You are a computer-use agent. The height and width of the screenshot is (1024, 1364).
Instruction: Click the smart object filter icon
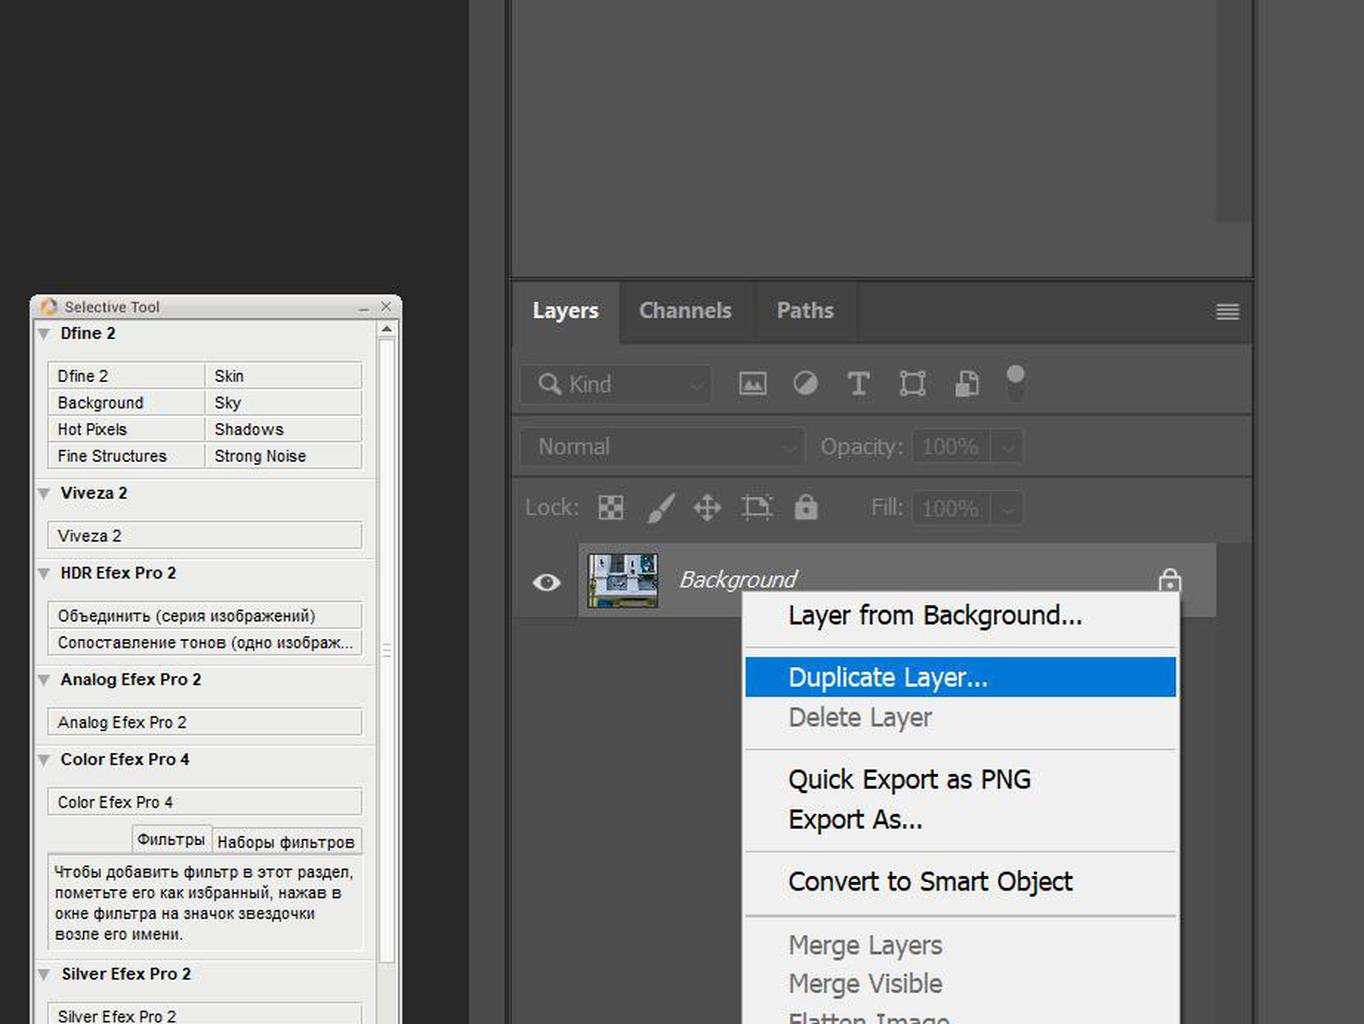967,383
